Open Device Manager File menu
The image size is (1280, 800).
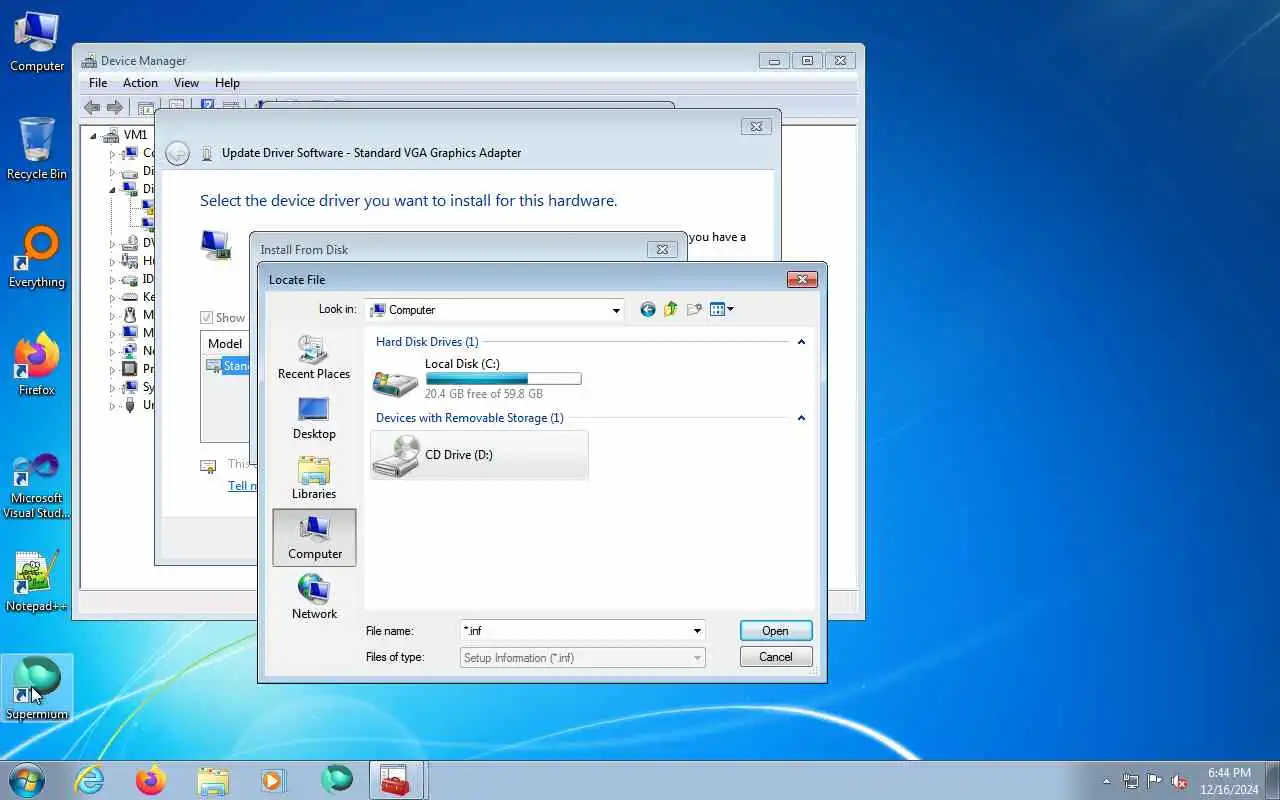98,83
